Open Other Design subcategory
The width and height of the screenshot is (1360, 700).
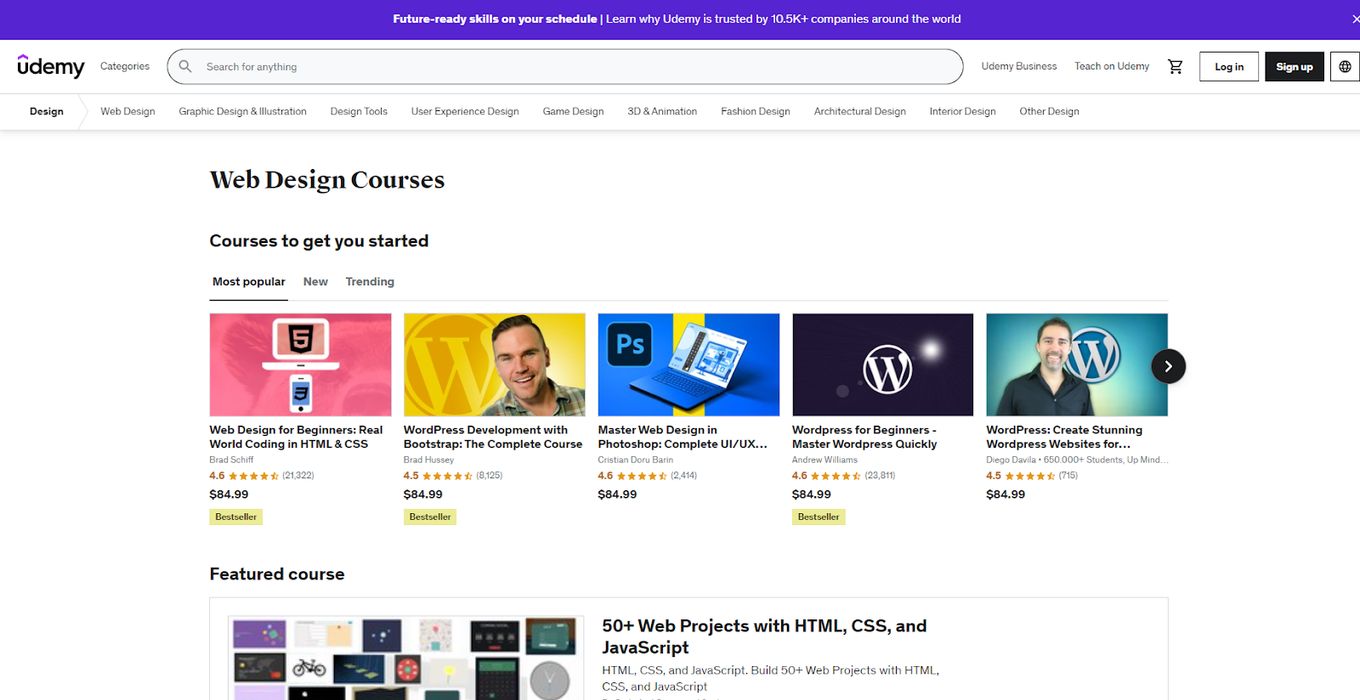[x=1049, y=112]
